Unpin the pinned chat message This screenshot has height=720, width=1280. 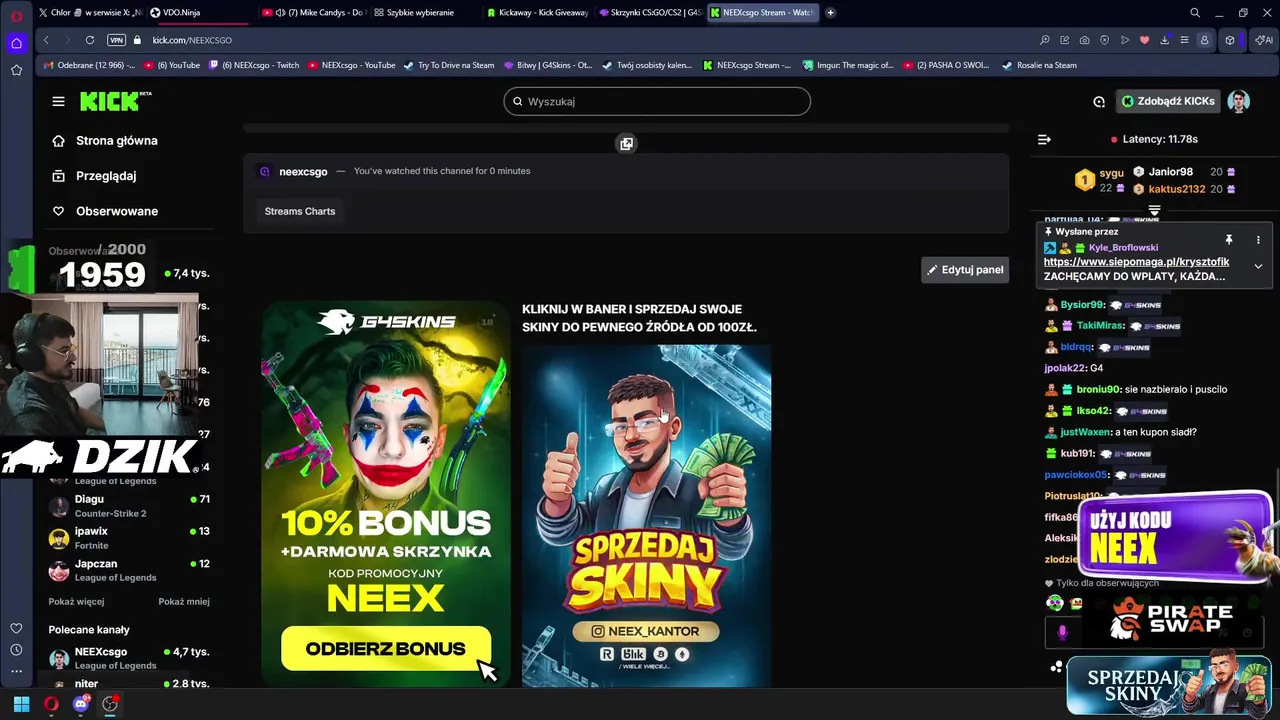coord(1228,240)
